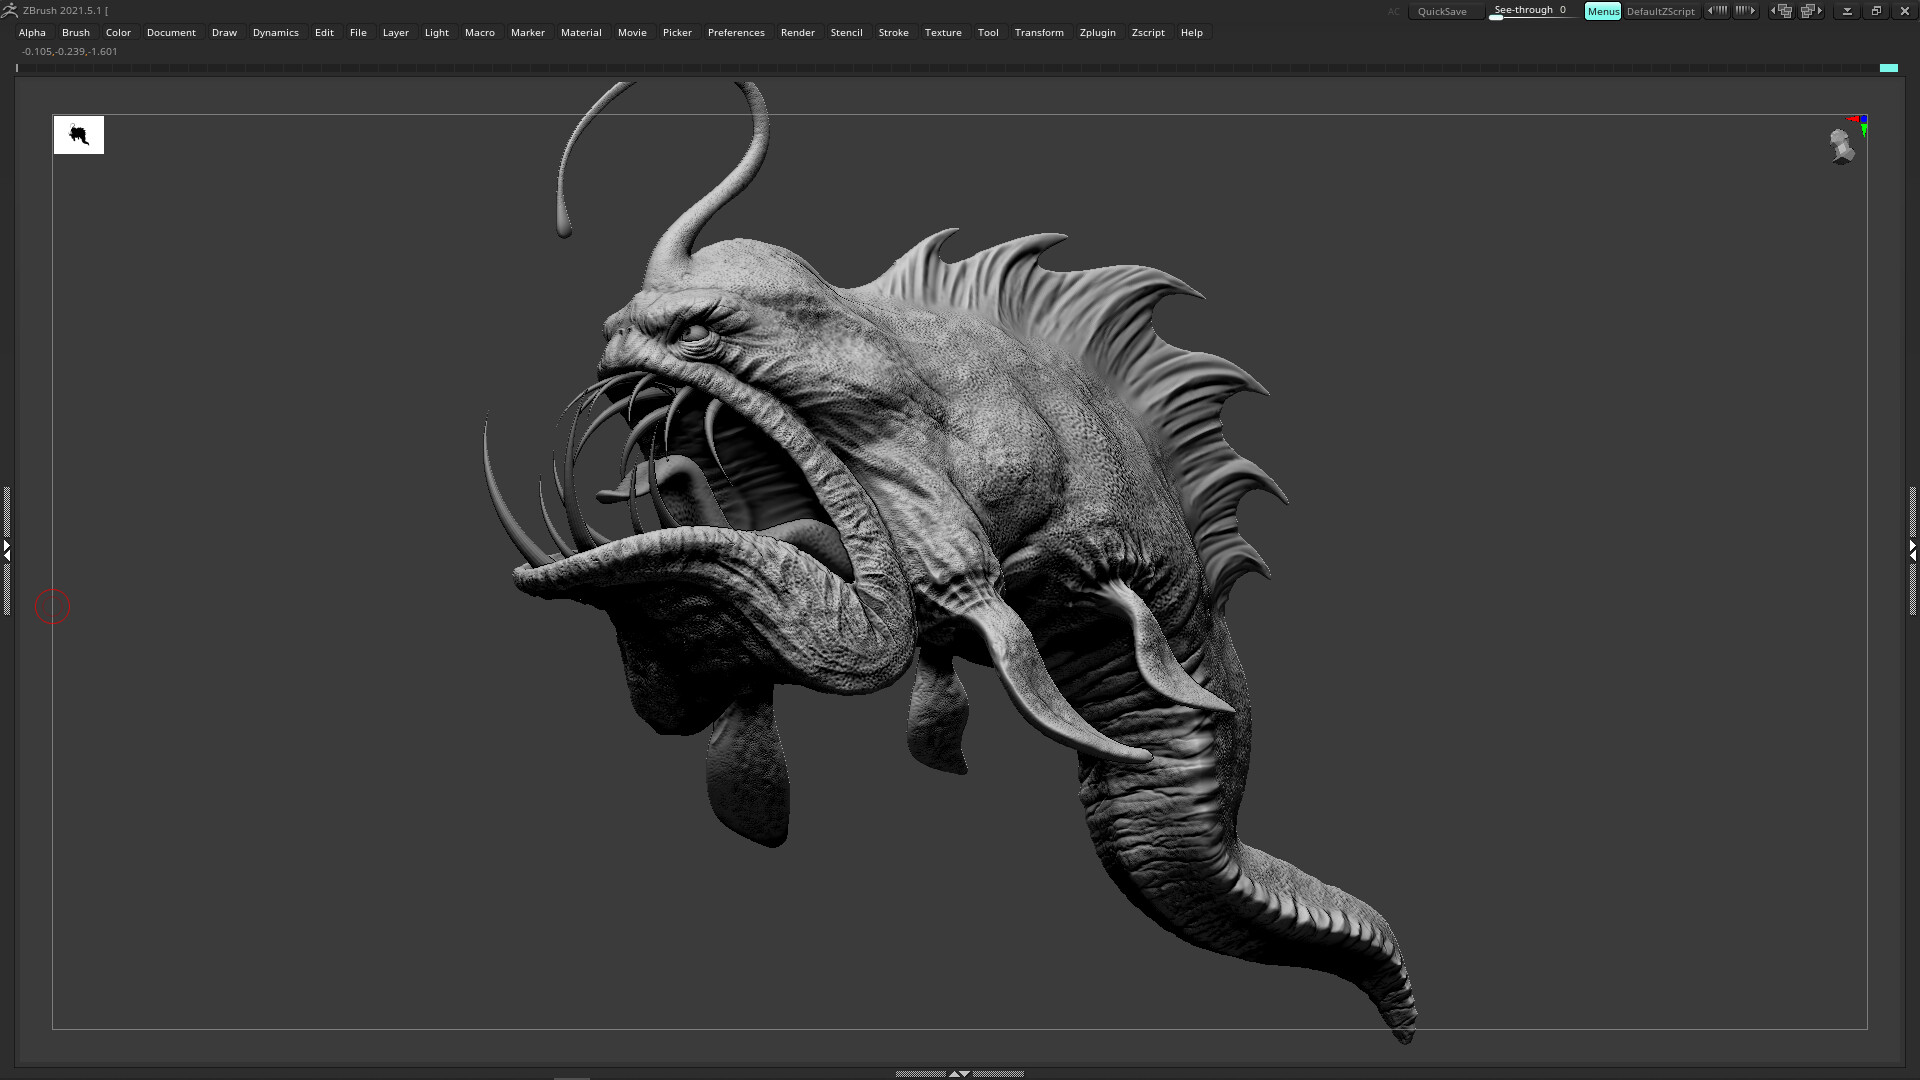Click the active brush preview thumbnail

pyautogui.click(x=78, y=134)
